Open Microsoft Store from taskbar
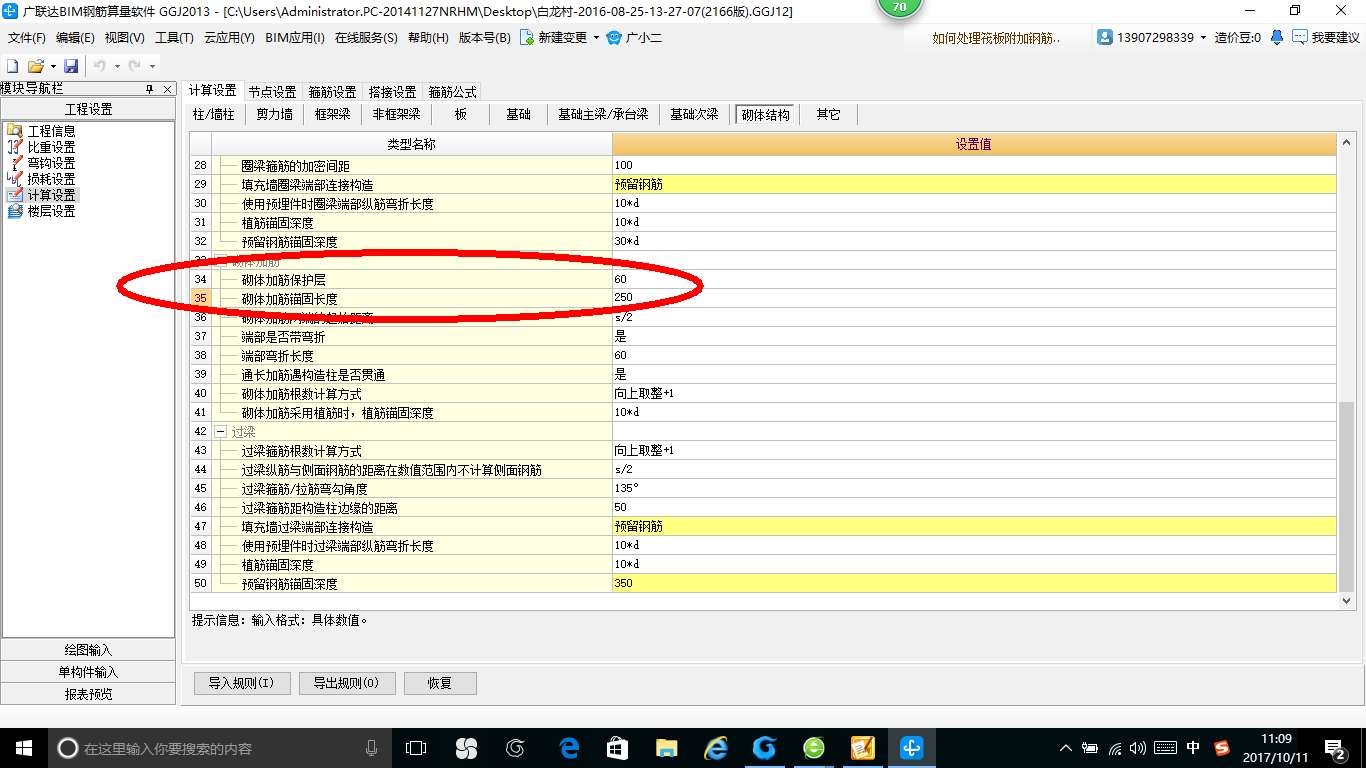Viewport: 1366px width, 768px height. click(x=618, y=747)
